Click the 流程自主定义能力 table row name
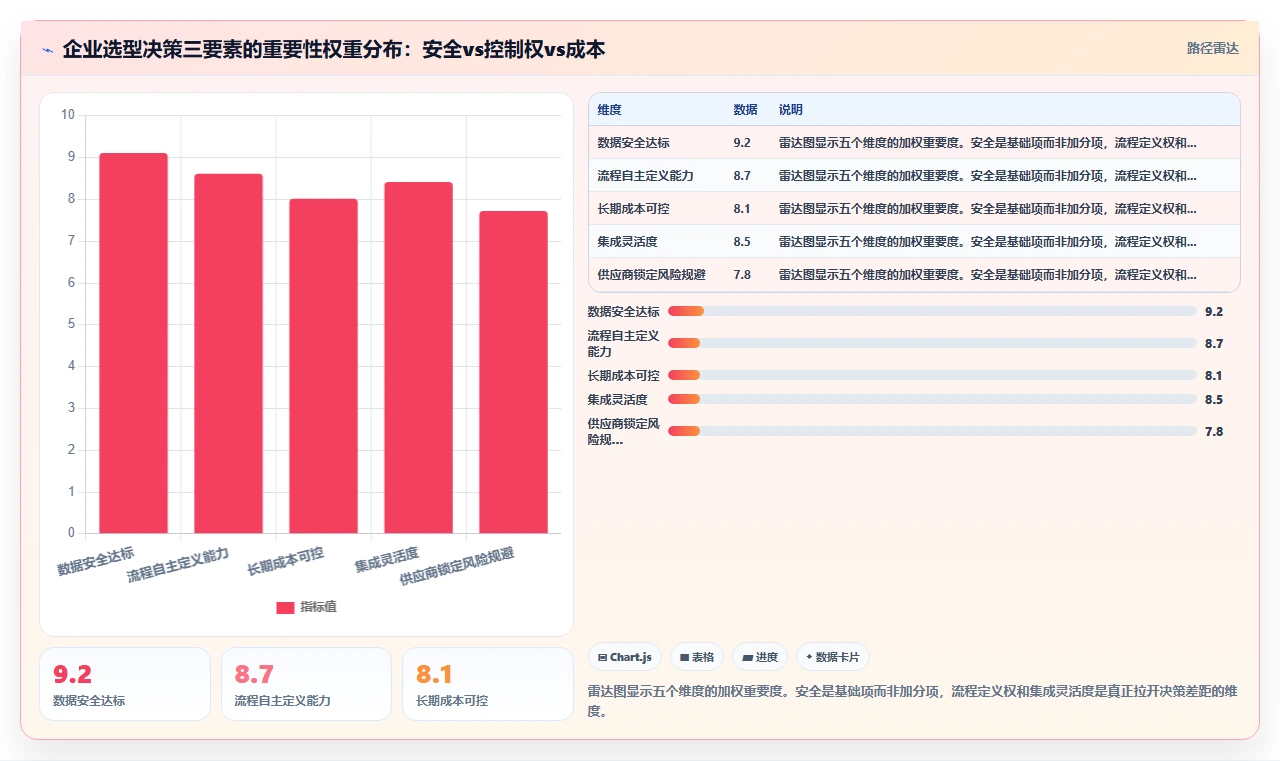Image resolution: width=1280 pixels, height=761 pixels. [646, 176]
